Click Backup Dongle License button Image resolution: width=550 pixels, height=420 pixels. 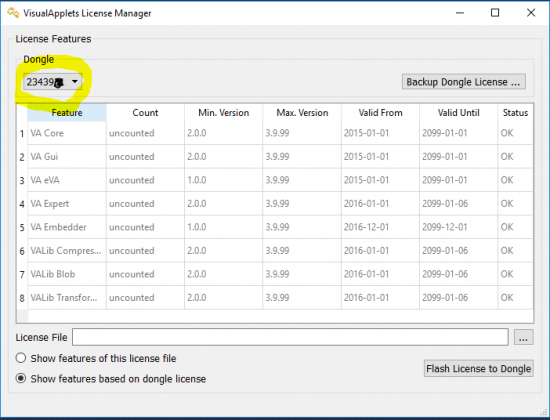[x=463, y=82]
